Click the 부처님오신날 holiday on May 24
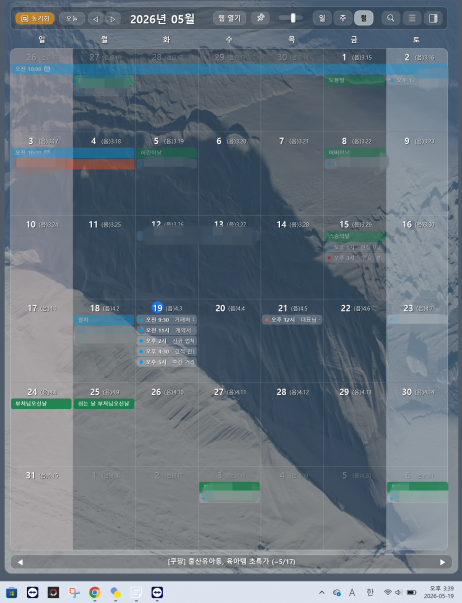 41,404
